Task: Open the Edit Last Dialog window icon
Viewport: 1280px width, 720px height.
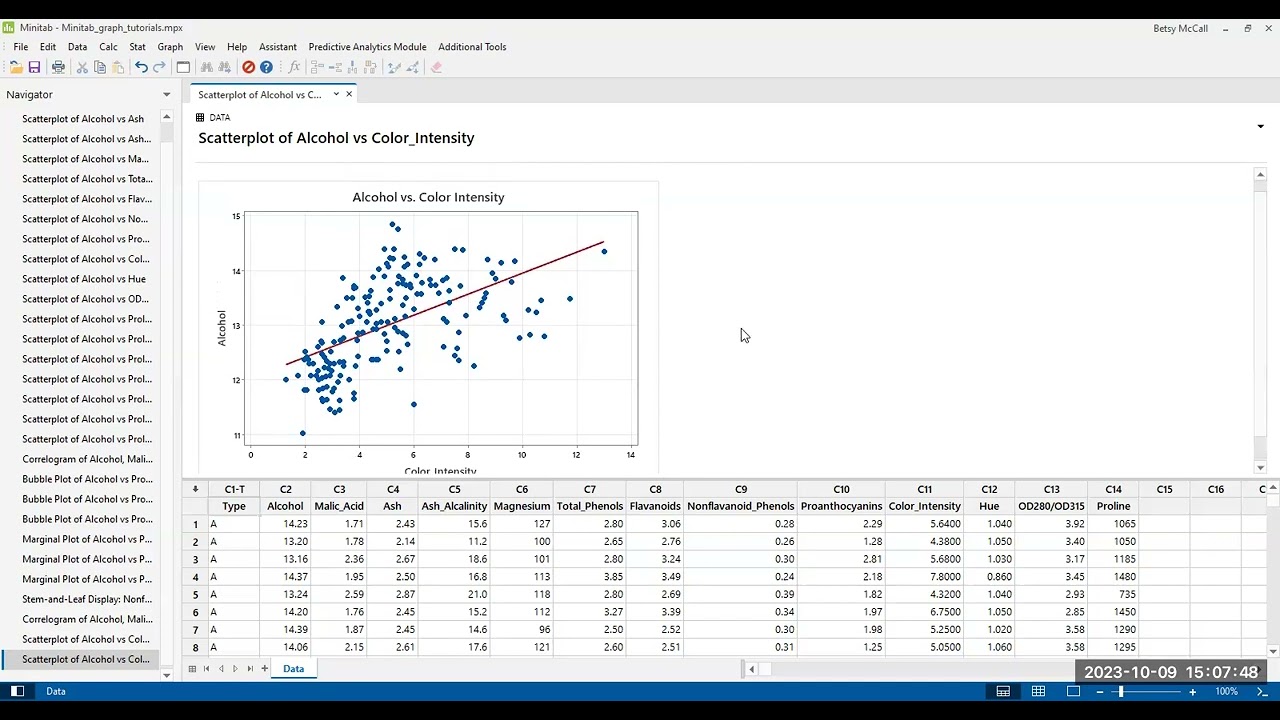Action: pos(183,67)
